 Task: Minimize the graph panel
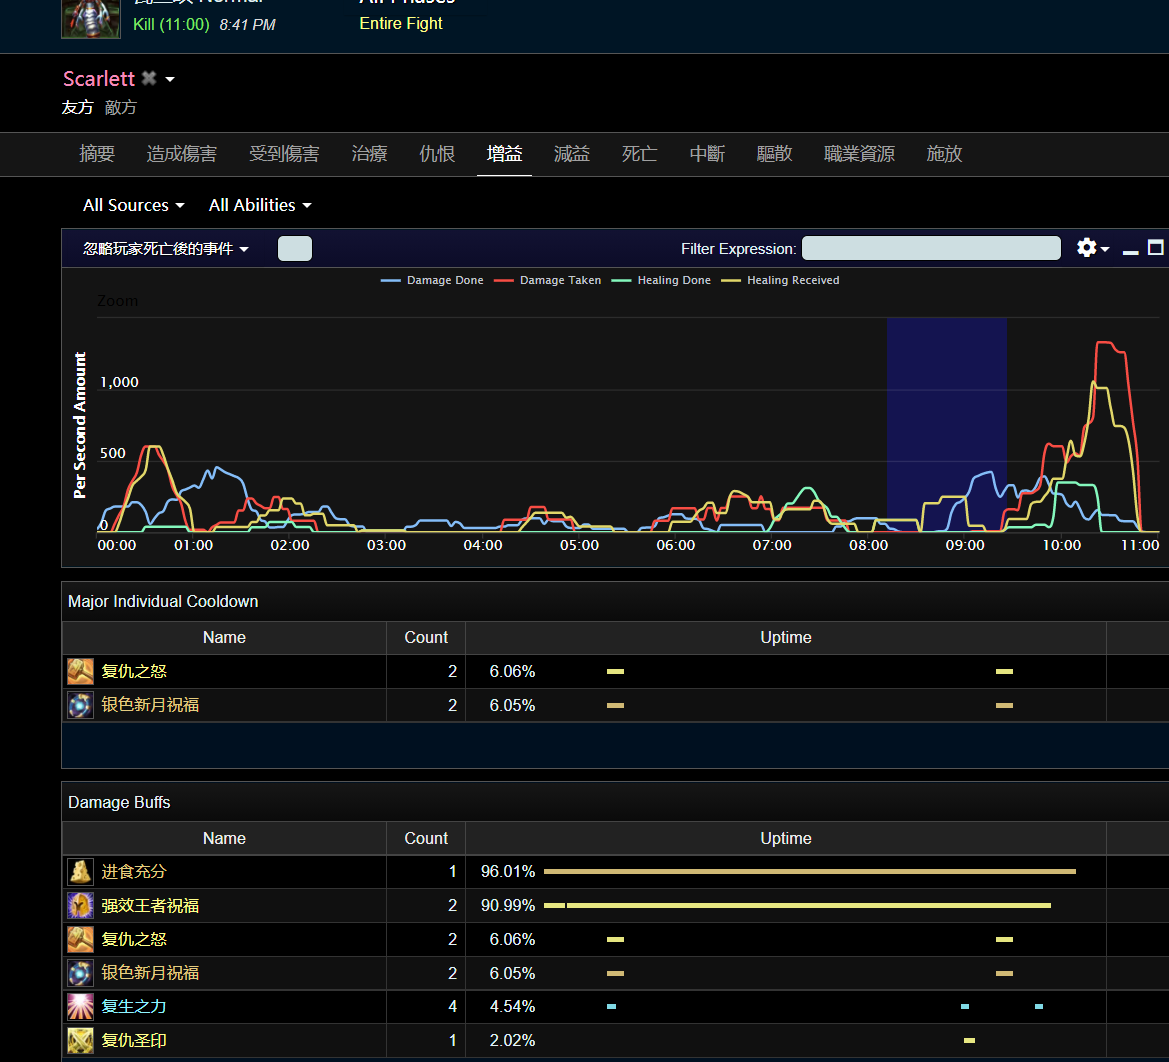[x=1130, y=251]
